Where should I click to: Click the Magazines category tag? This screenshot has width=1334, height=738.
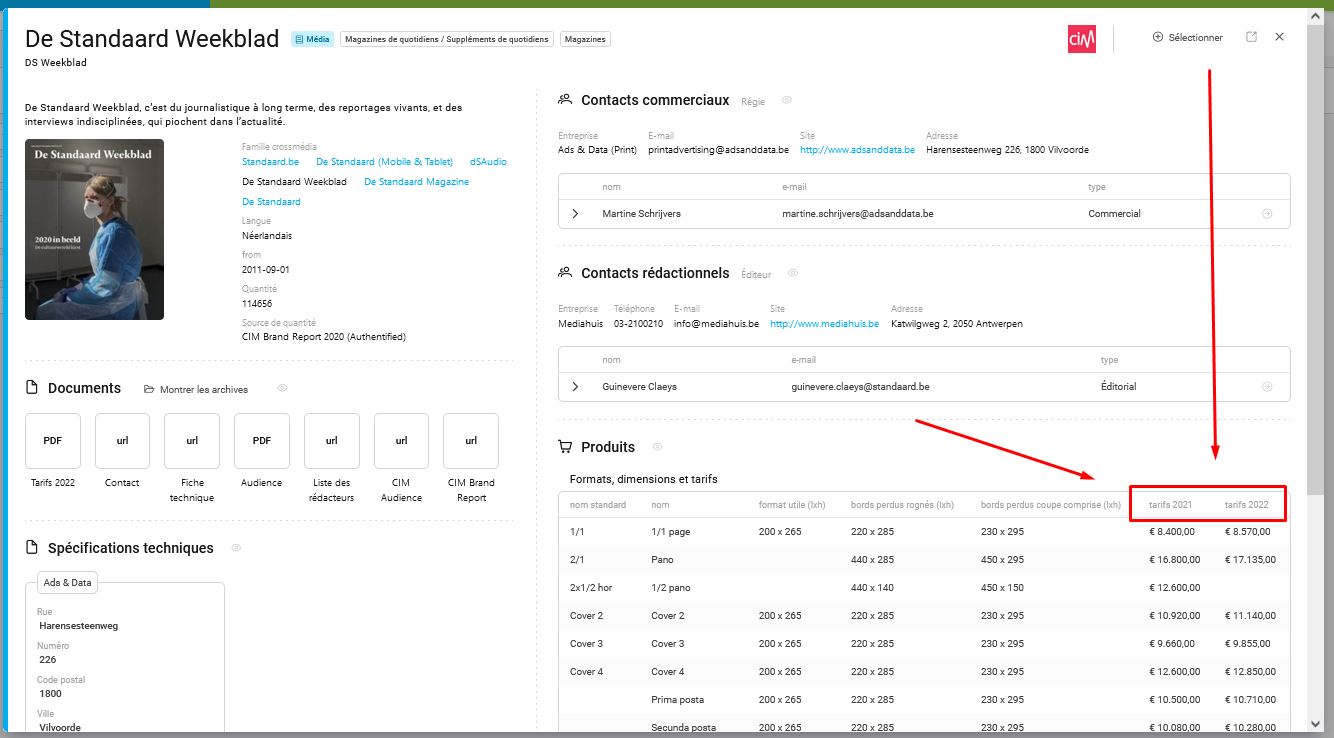[585, 39]
